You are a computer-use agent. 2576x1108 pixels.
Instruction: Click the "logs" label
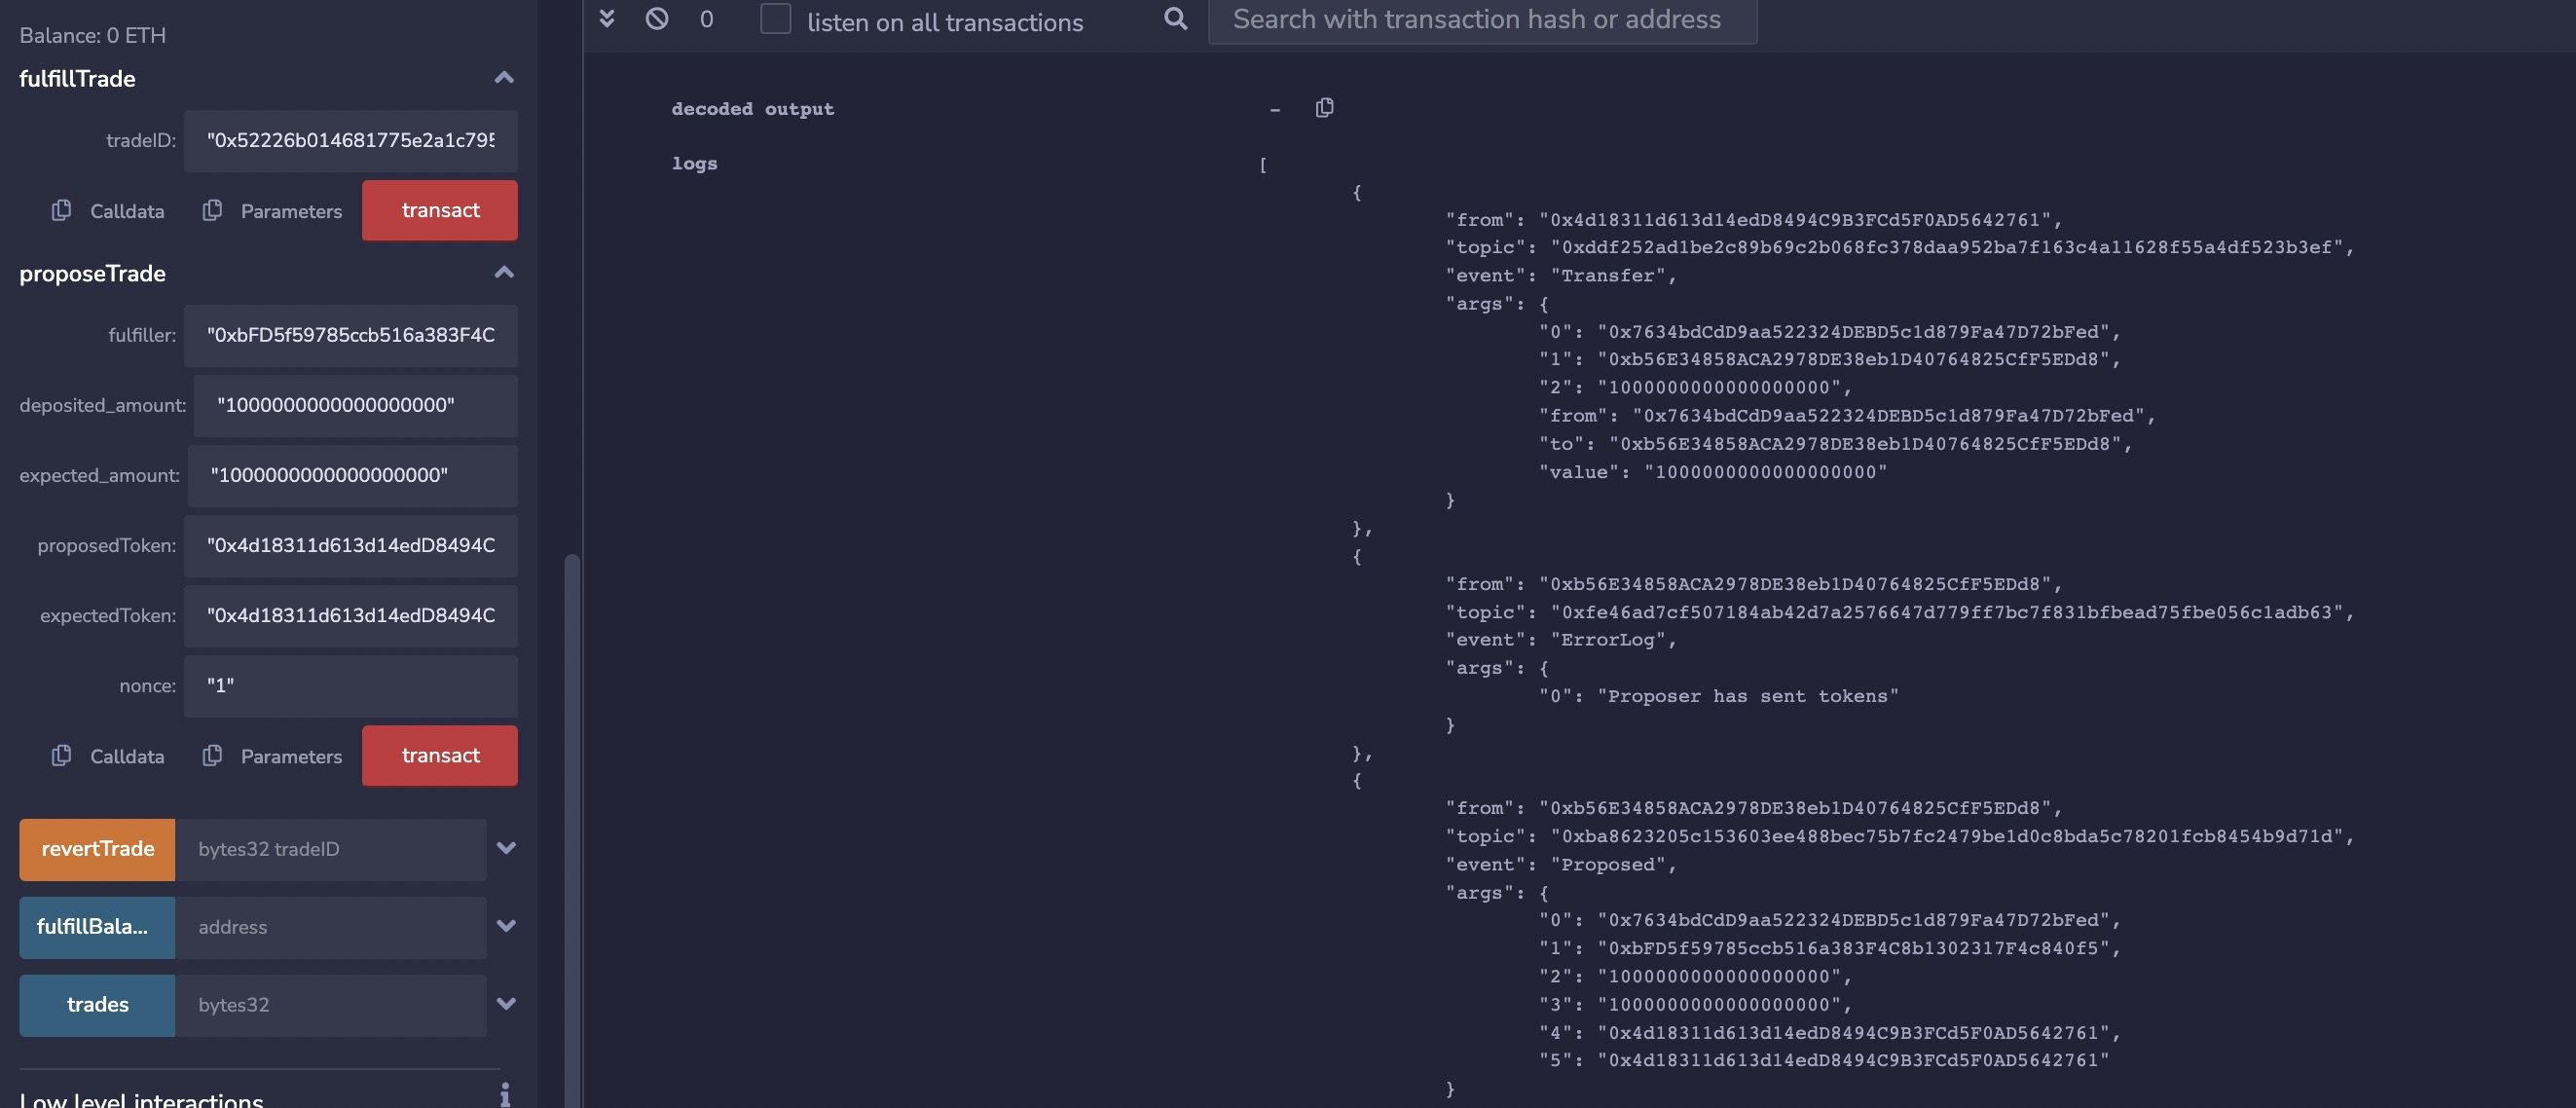coord(694,163)
